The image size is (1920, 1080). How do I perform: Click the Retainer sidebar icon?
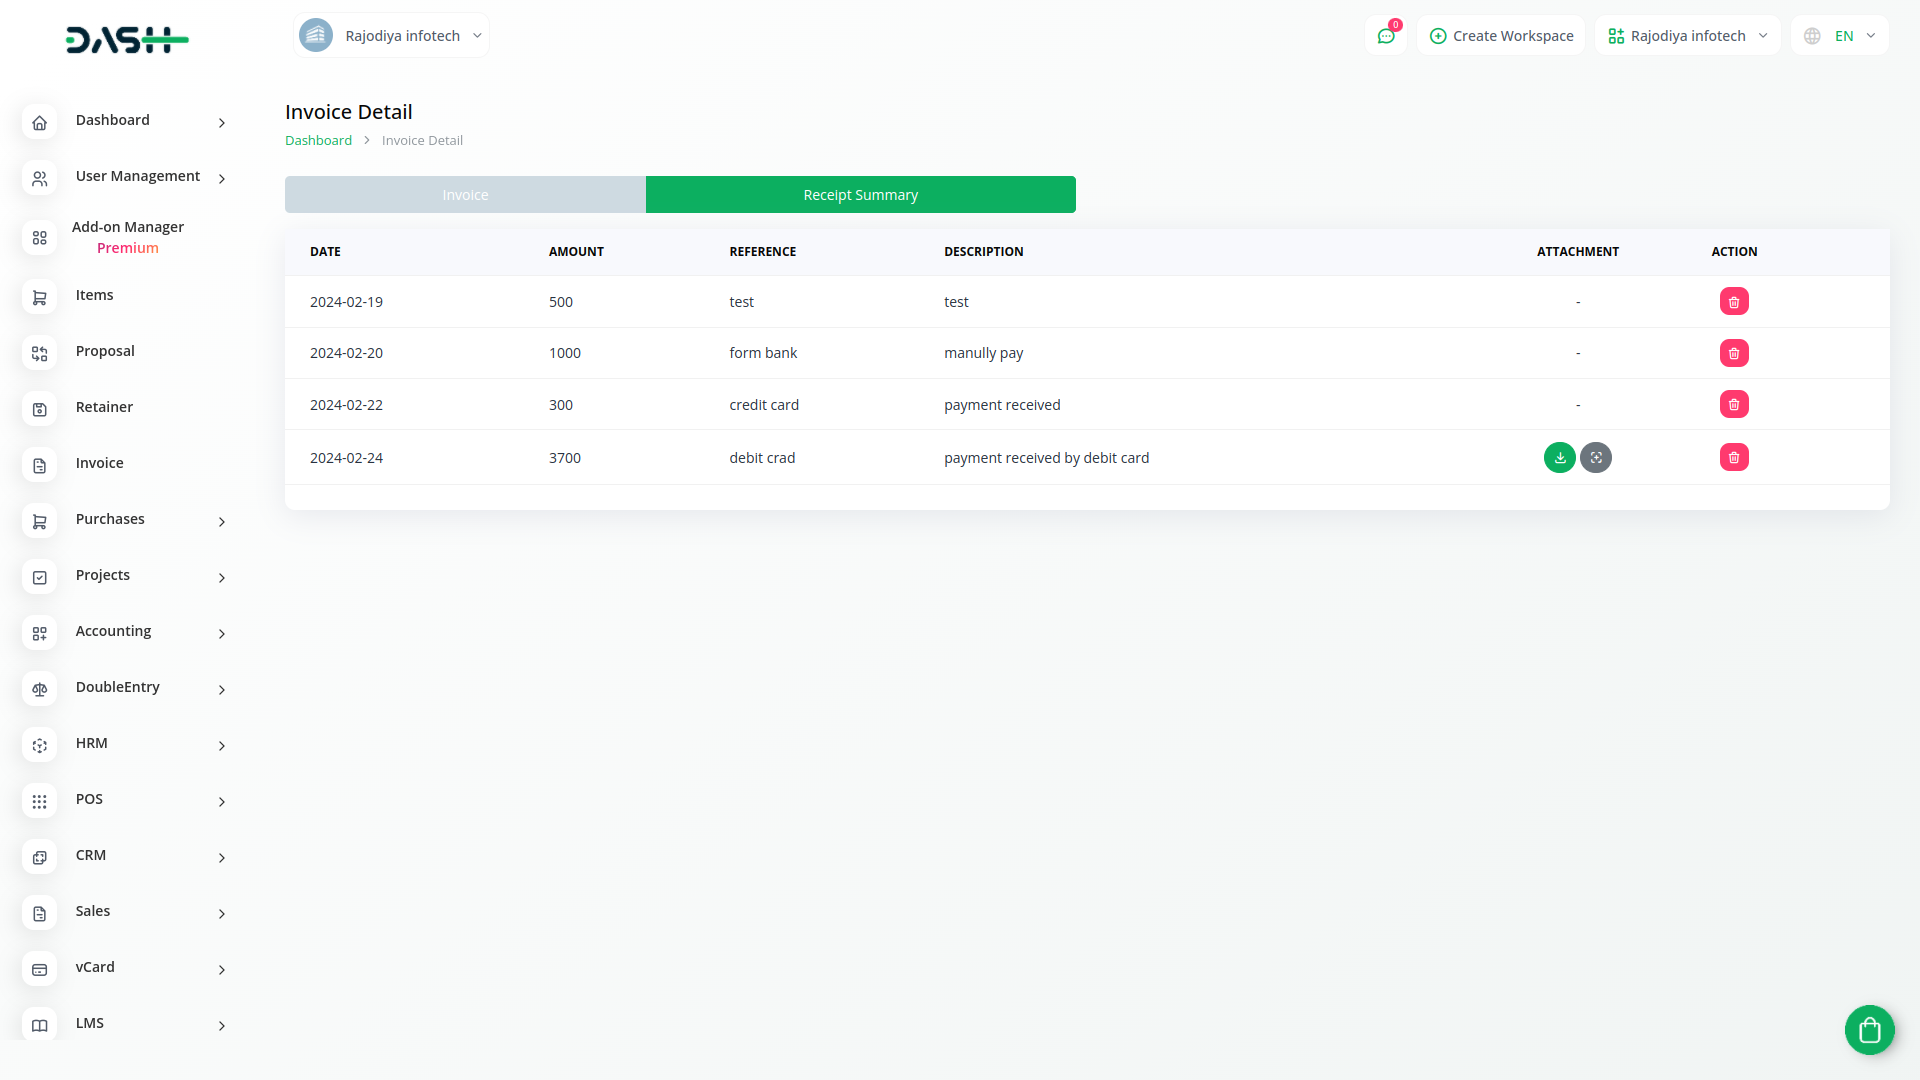click(40, 409)
